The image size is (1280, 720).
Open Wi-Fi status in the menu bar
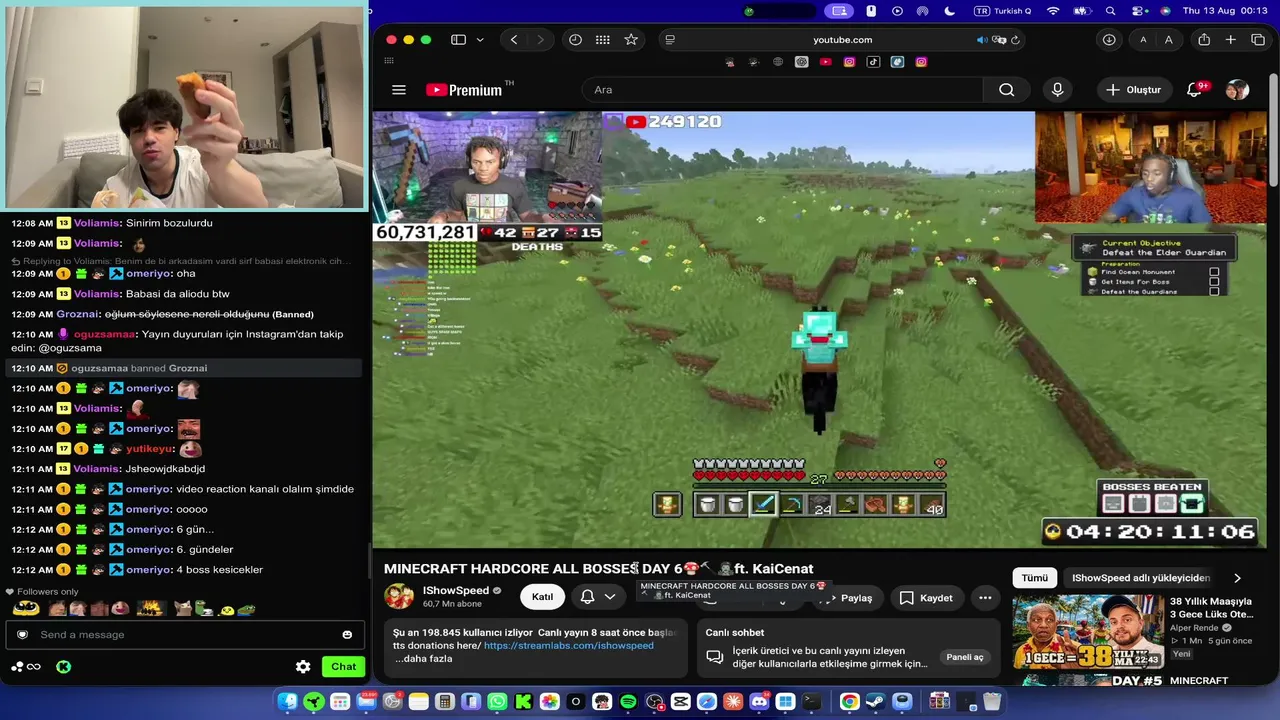click(1053, 11)
